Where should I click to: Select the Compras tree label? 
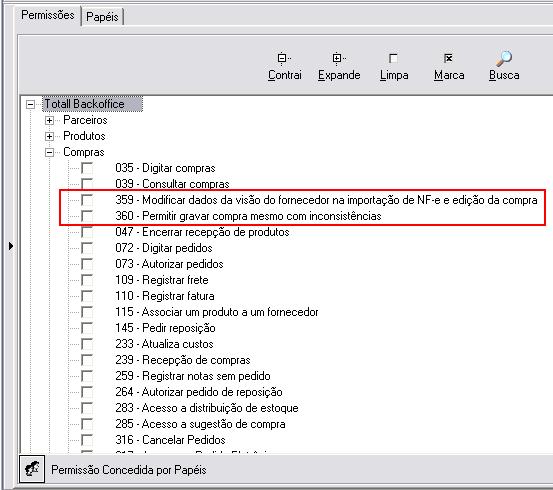[84, 152]
